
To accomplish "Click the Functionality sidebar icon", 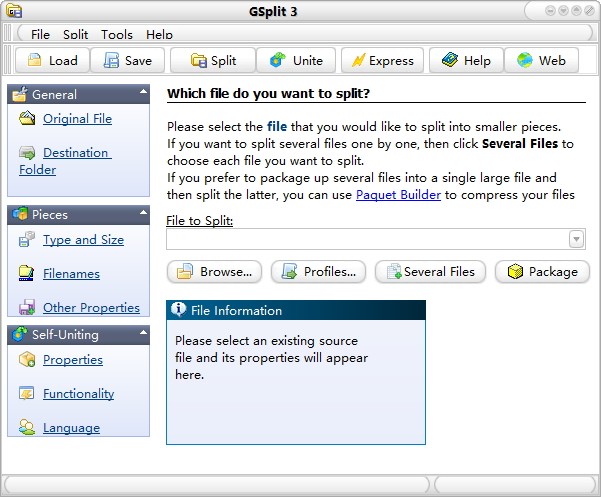I will (26, 394).
